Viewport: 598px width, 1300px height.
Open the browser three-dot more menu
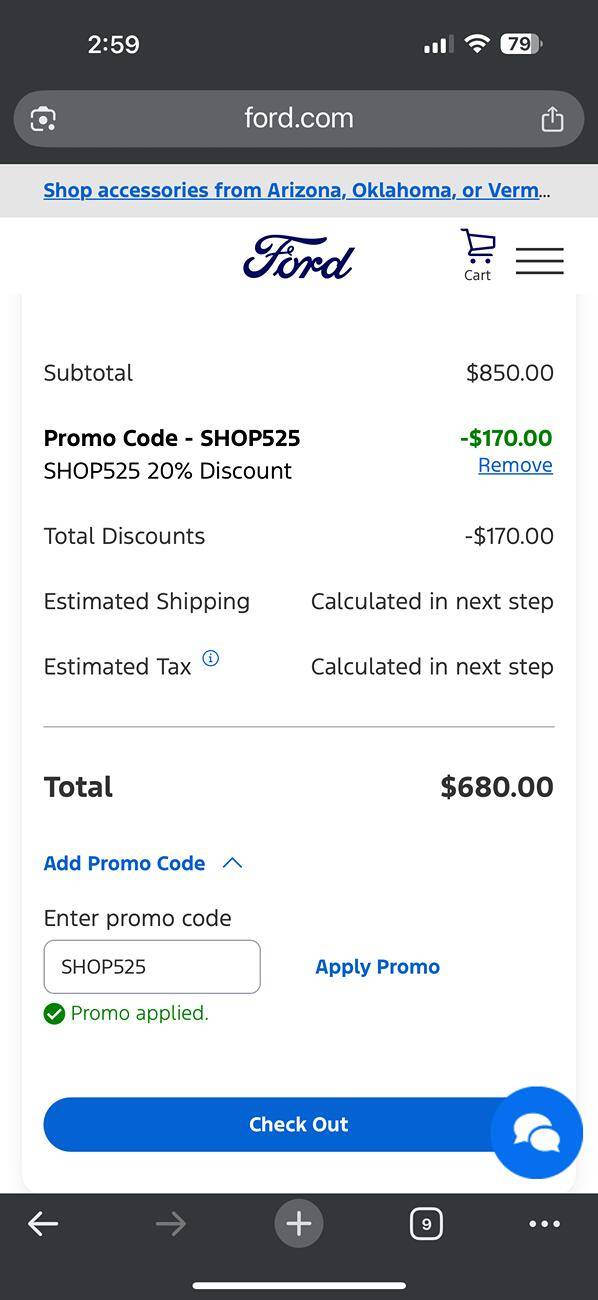point(544,1223)
